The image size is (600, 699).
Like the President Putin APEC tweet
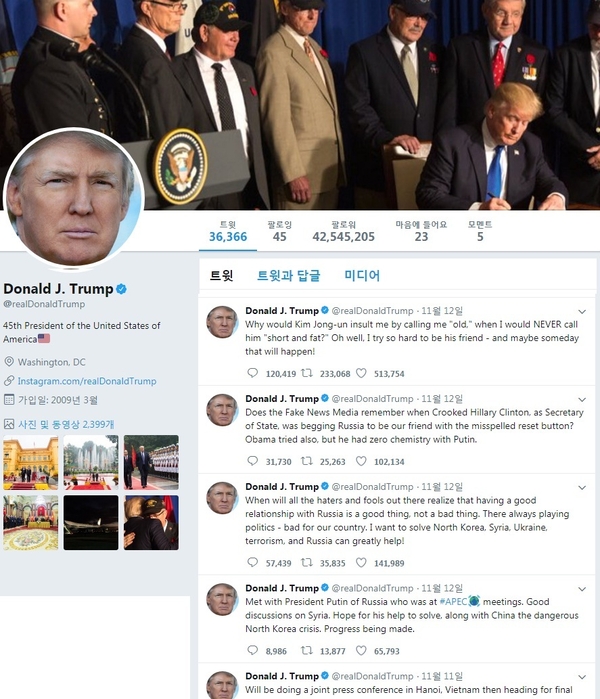tap(361, 650)
